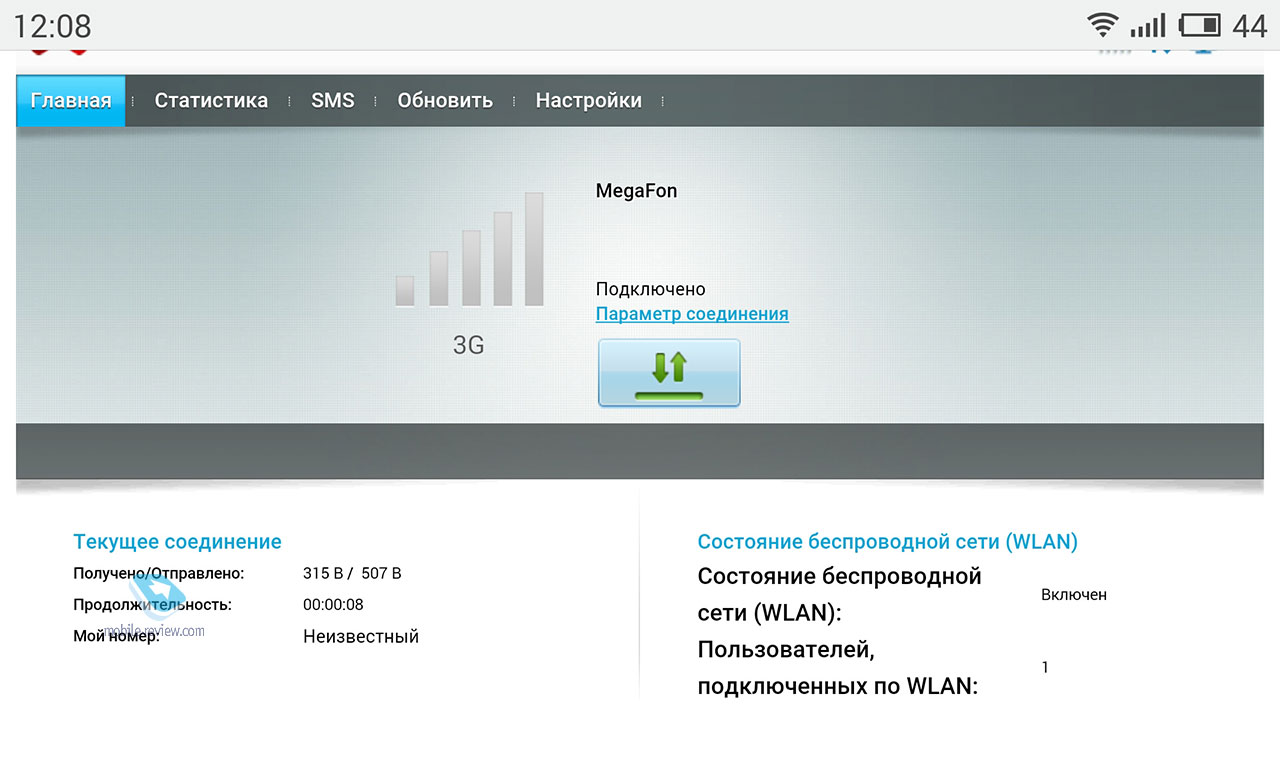Click the 3G network type label
The width and height of the screenshot is (1280, 768).
(468, 346)
